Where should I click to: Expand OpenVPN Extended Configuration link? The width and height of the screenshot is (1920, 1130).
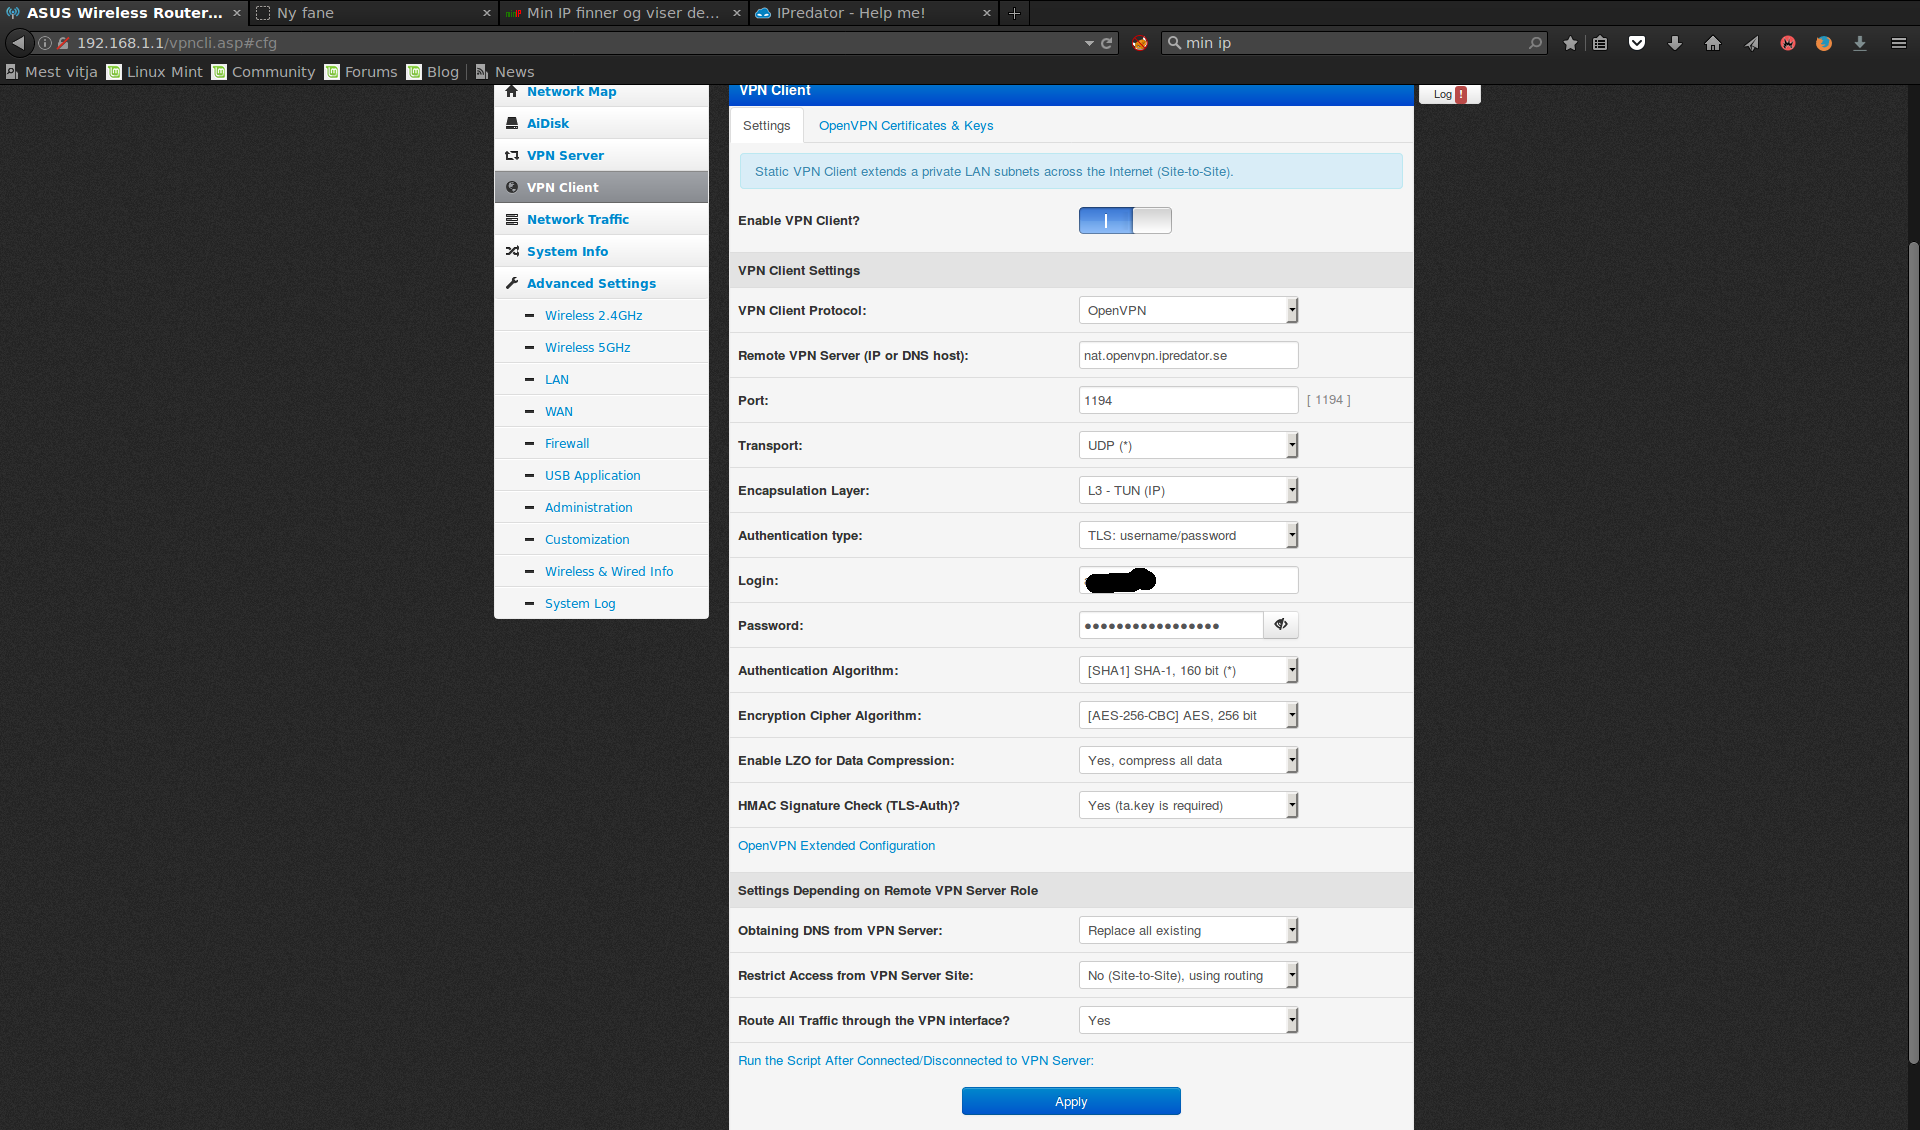click(836, 845)
